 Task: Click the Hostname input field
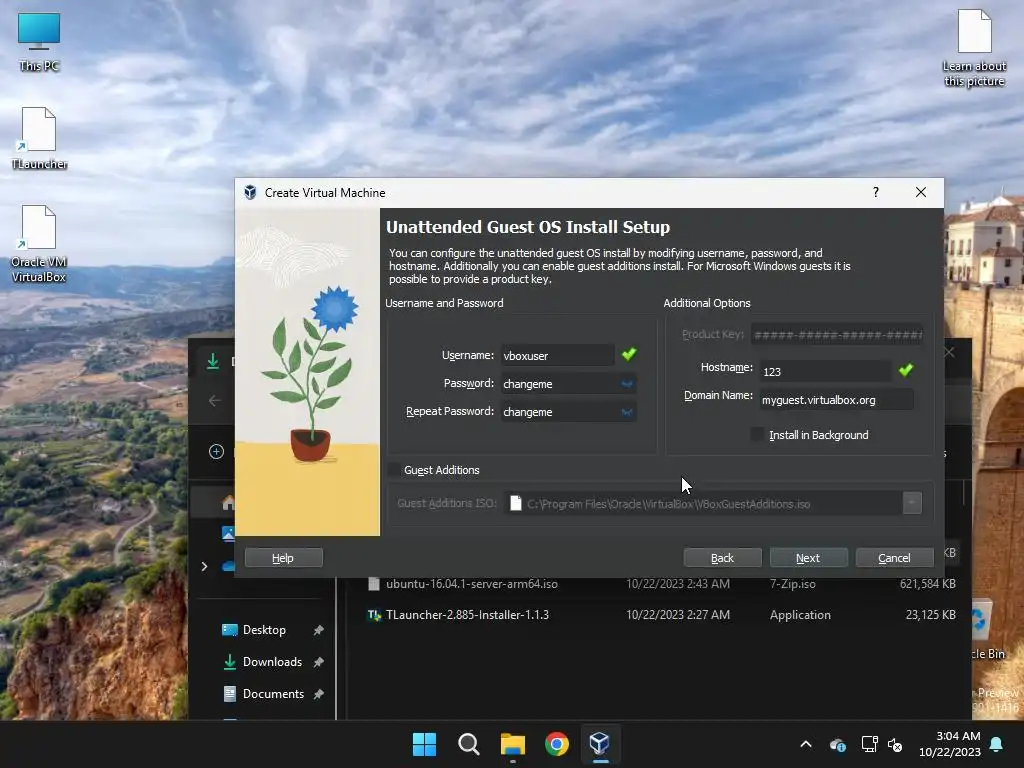[x=825, y=371]
